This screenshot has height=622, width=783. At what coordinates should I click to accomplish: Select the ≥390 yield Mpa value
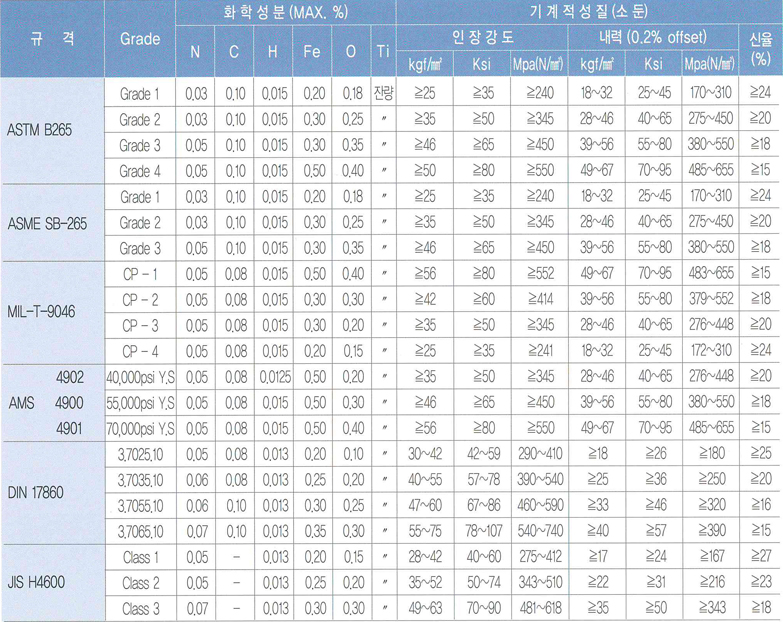click(x=712, y=531)
